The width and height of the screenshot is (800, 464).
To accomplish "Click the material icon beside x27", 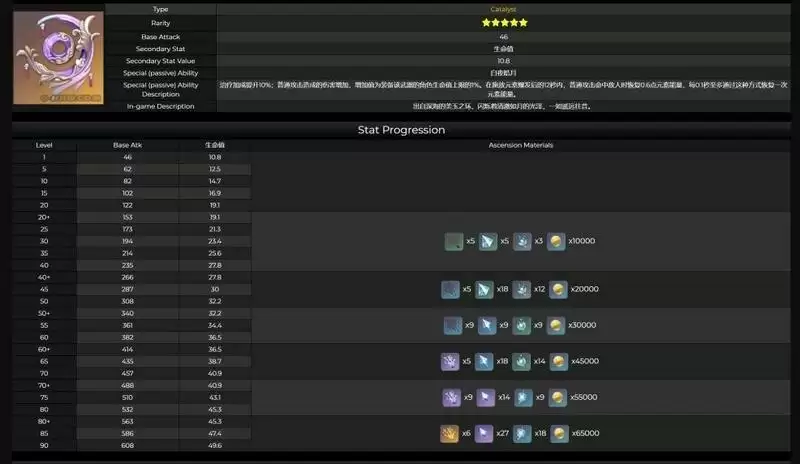I will tap(485, 433).
